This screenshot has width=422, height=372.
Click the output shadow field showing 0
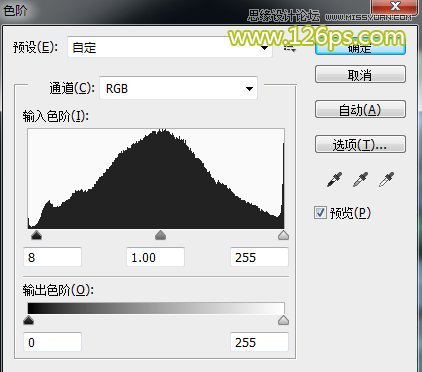tap(52, 342)
